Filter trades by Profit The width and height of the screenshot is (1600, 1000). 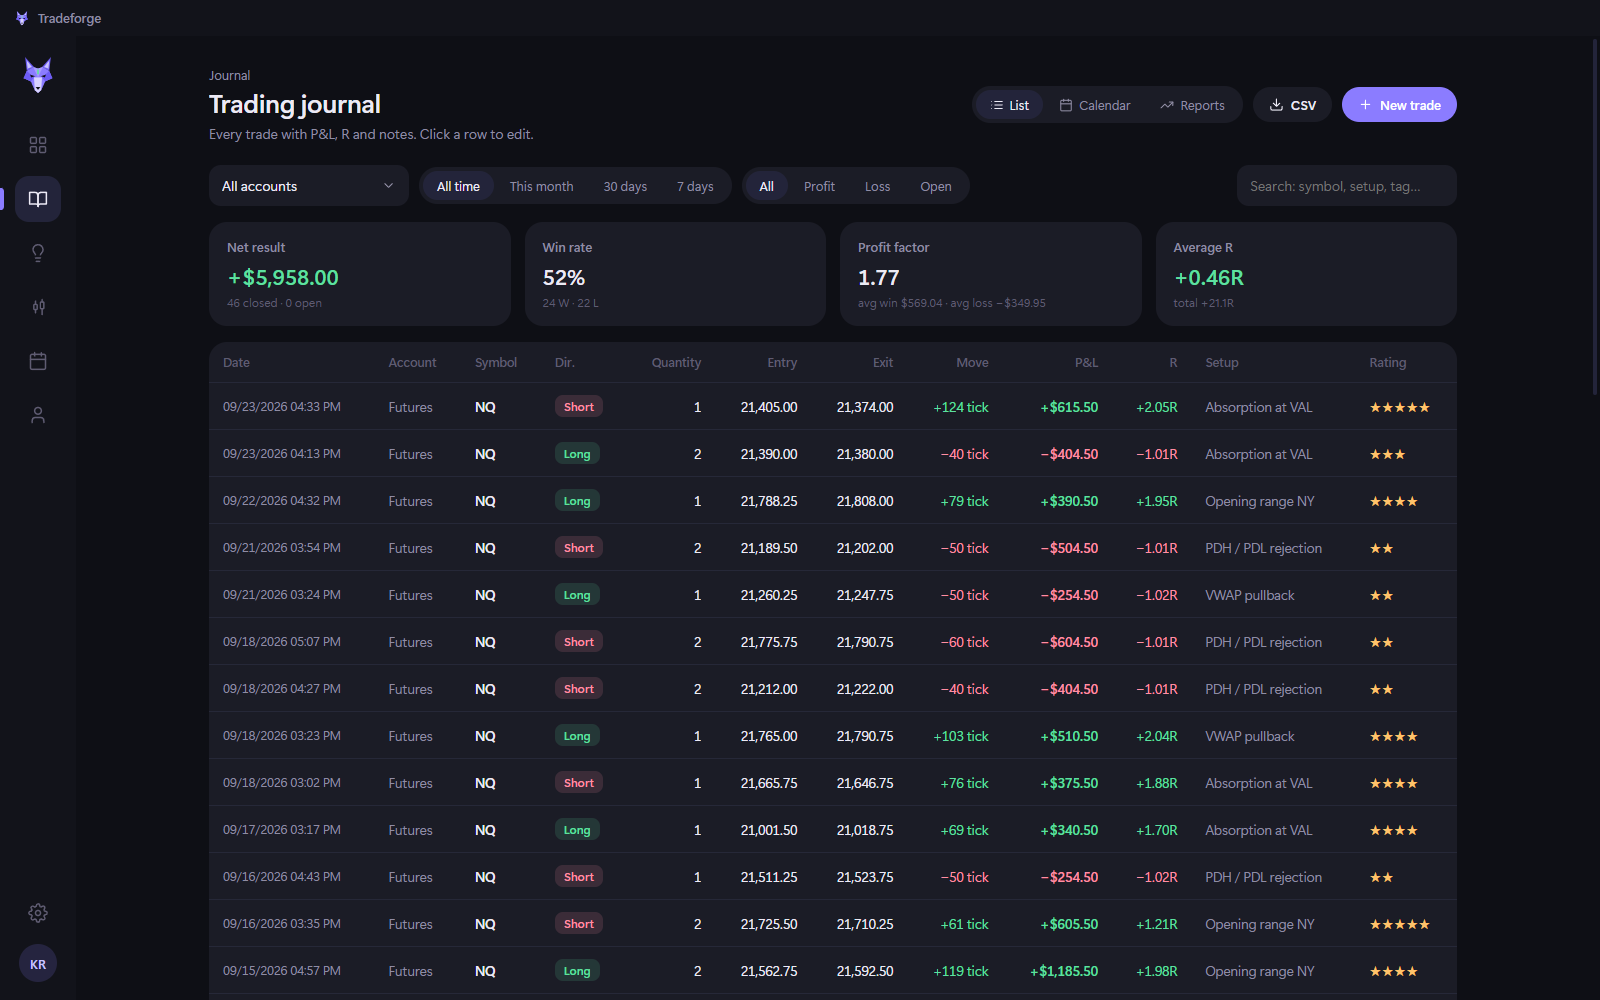pos(819,186)
